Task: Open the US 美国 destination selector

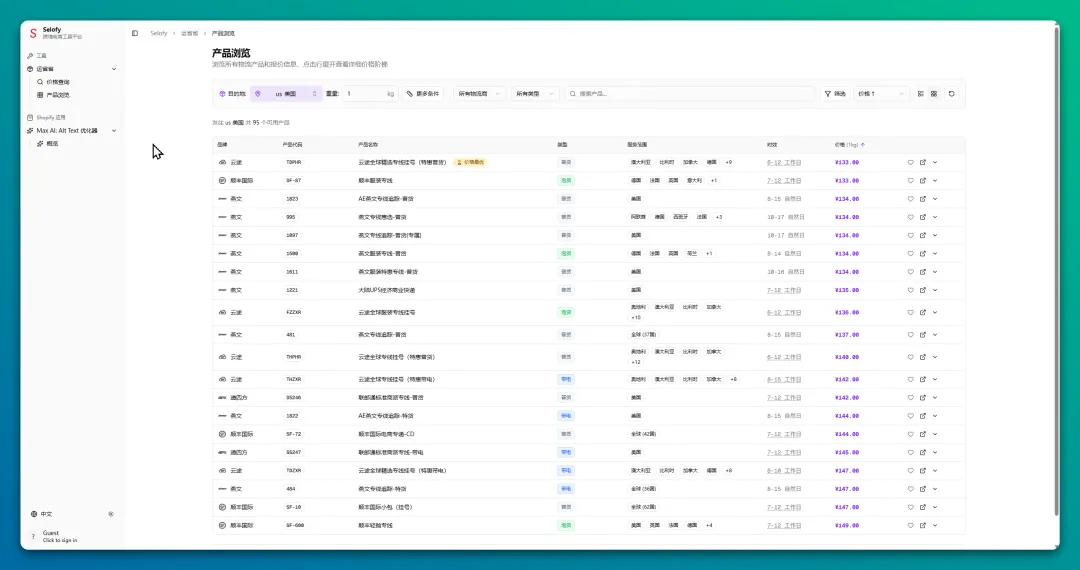Action: tap(286, 94)
